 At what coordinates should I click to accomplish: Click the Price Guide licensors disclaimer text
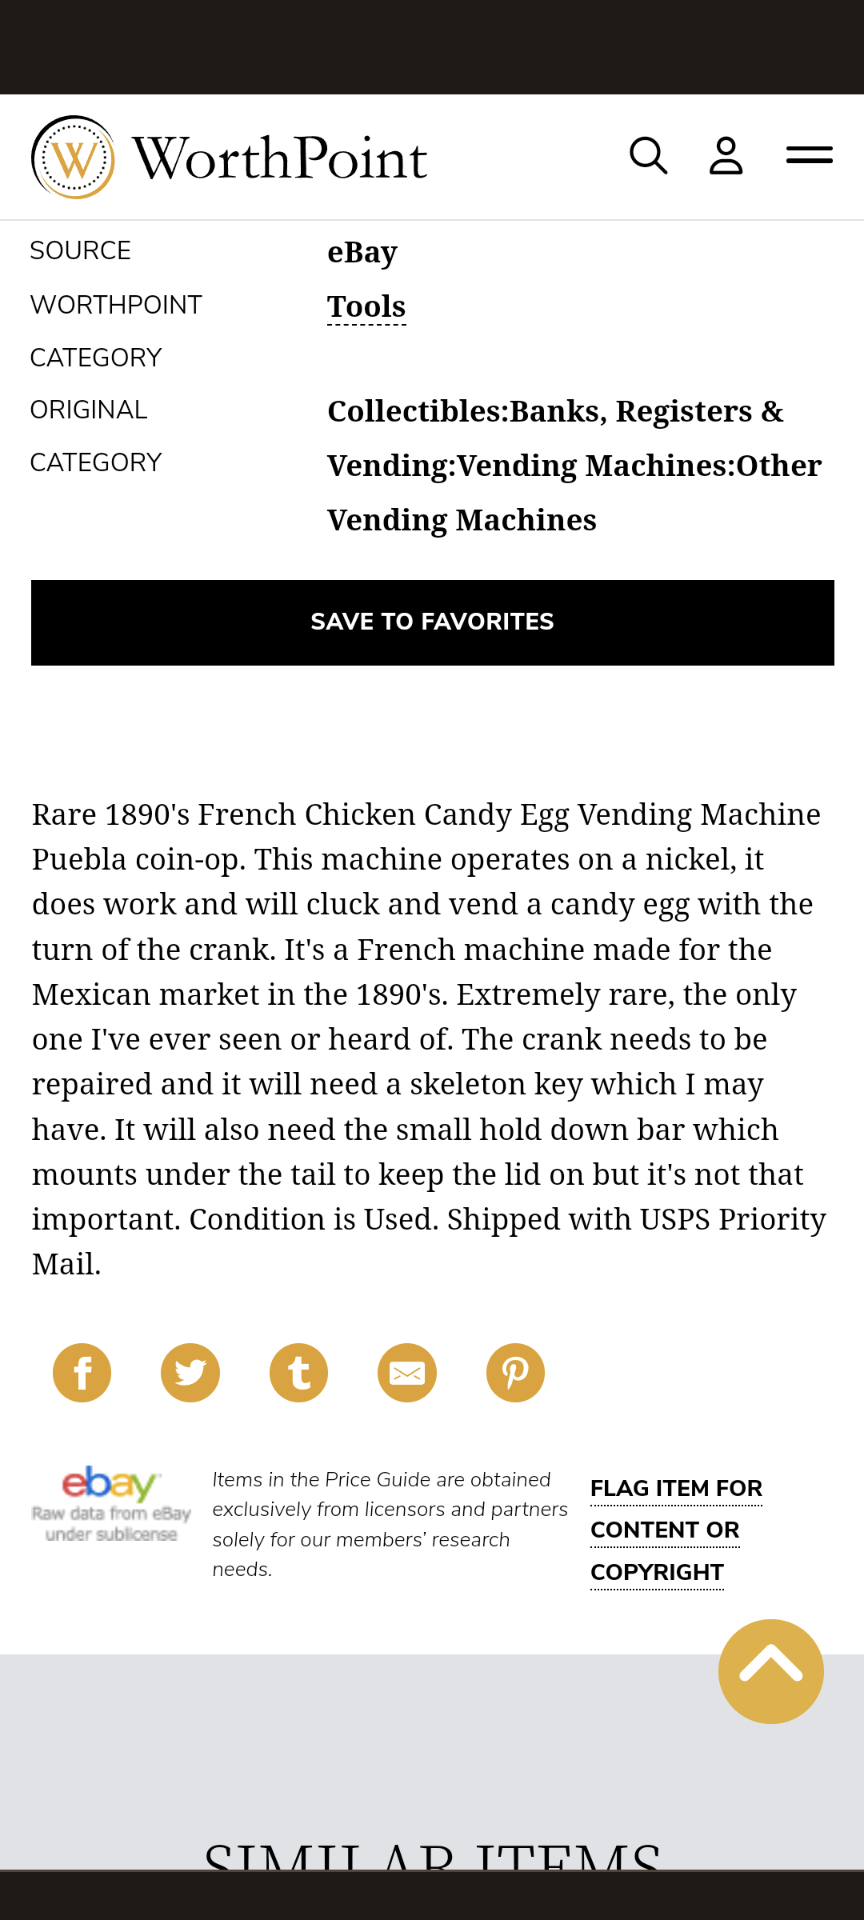(390, 1524)
